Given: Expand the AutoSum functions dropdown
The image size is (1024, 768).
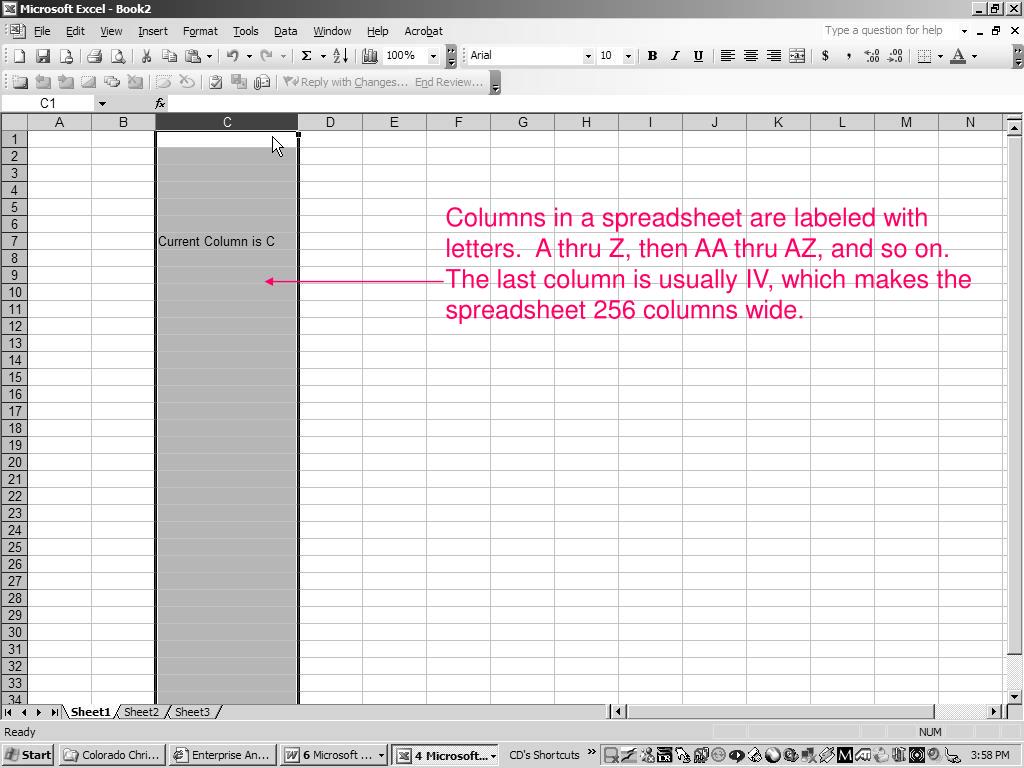Looking at the screenshot, I should 323,56.
